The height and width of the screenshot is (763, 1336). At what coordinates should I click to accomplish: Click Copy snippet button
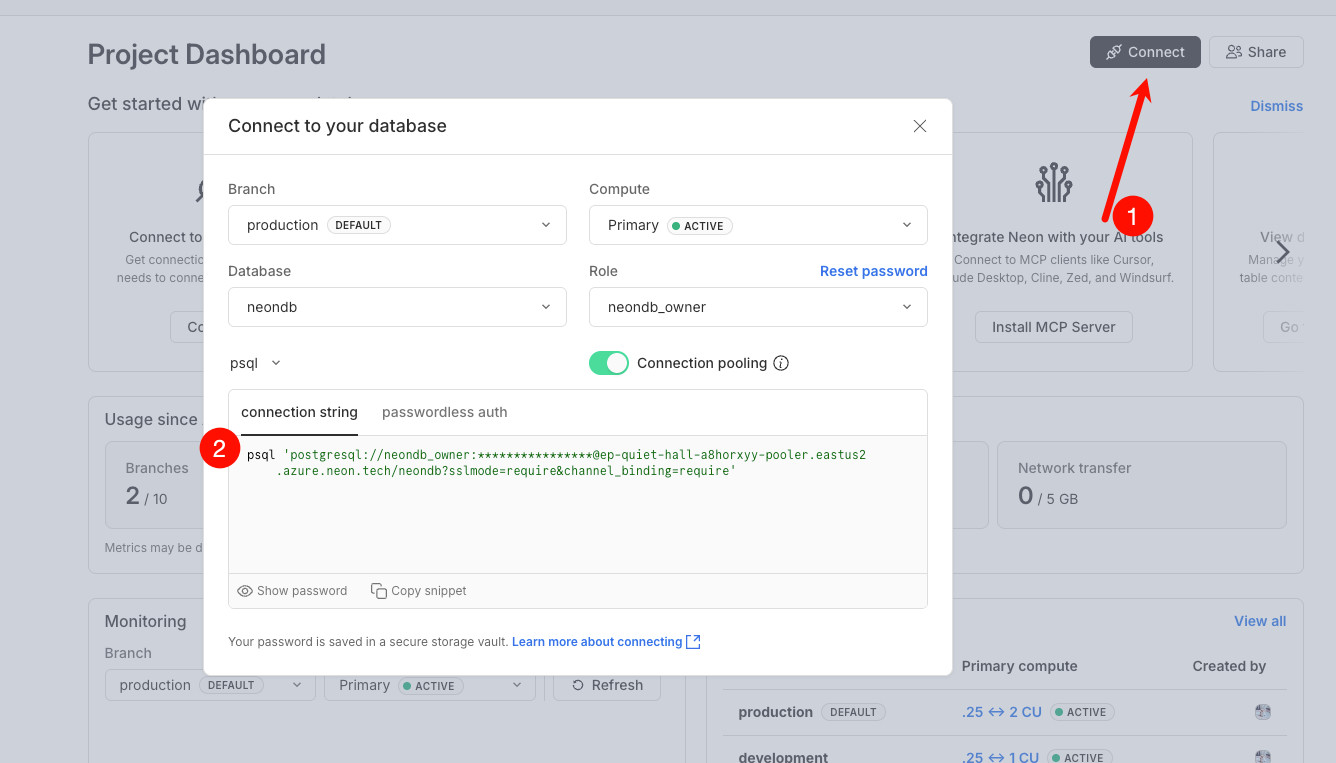(419, 591)
